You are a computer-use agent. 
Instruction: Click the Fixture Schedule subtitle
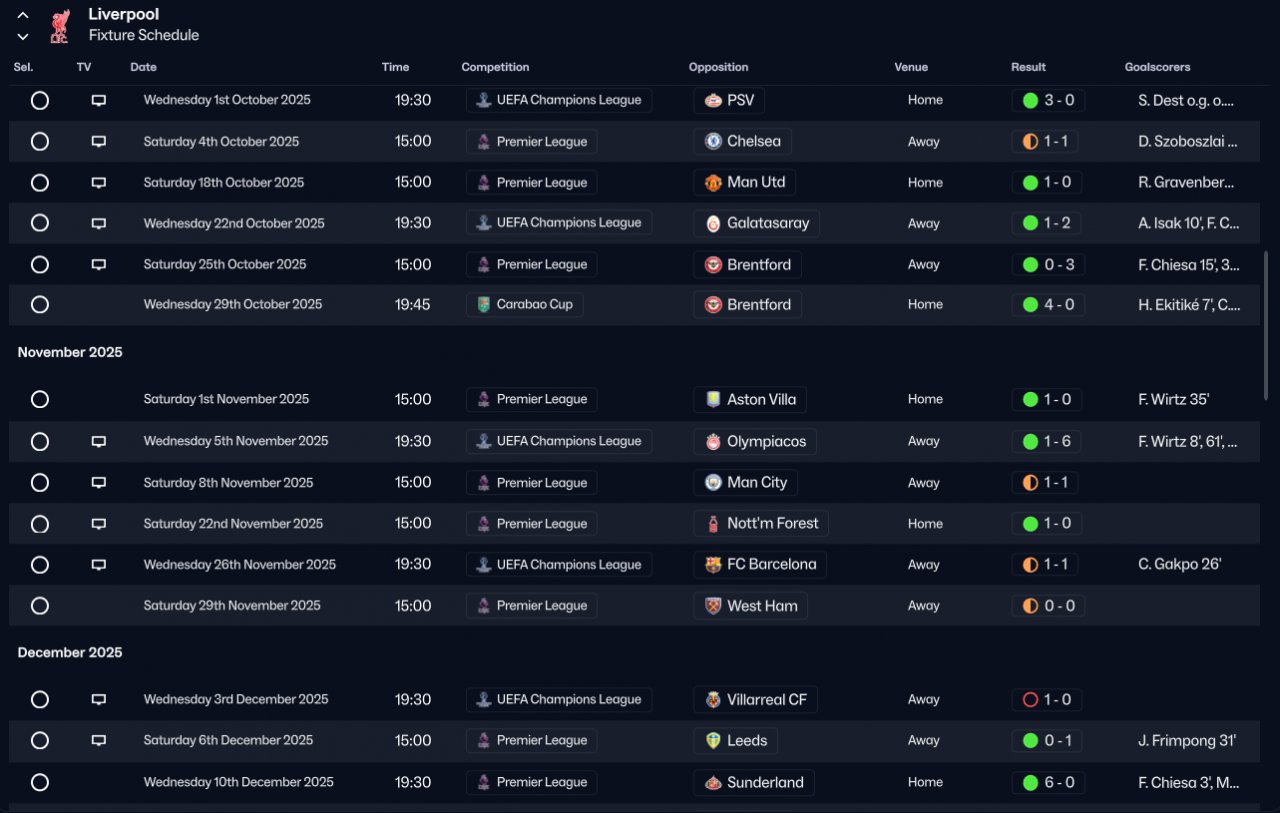click(144, 35)
